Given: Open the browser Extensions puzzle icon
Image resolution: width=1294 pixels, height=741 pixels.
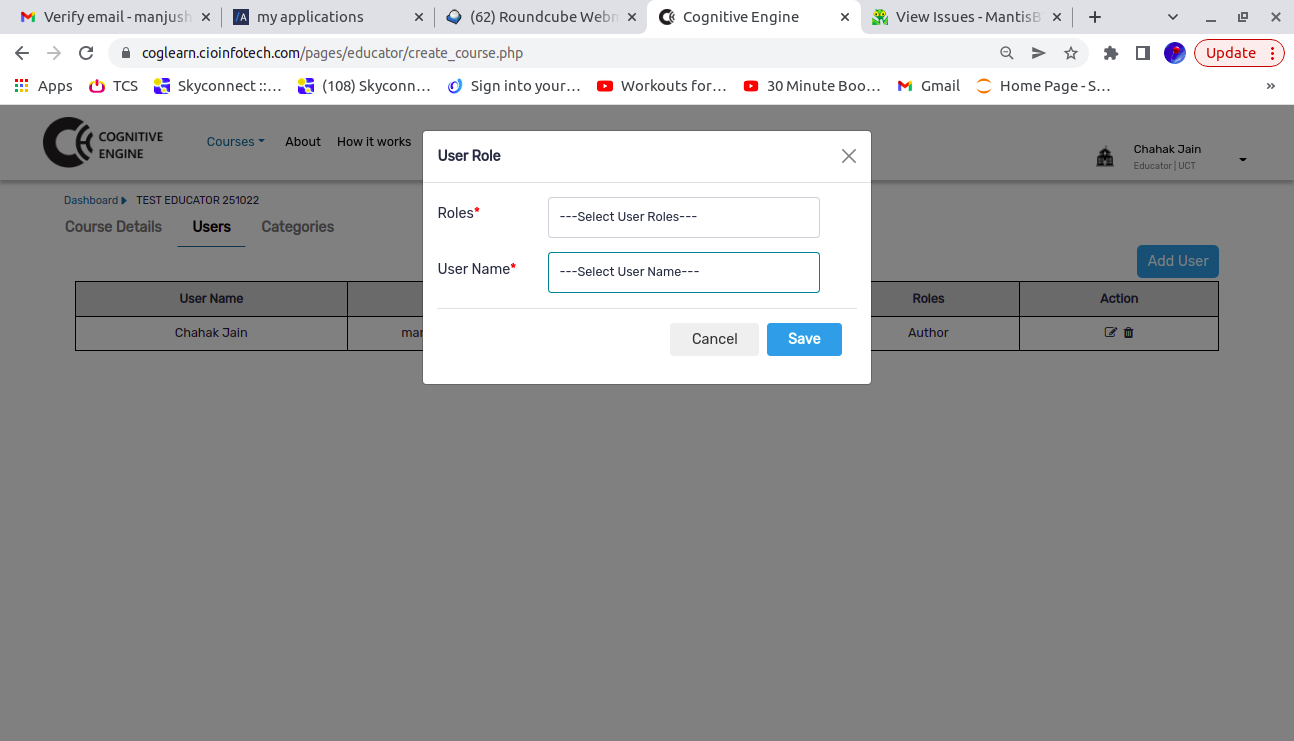Looking at the screenshot, I should coord(1110,53).
